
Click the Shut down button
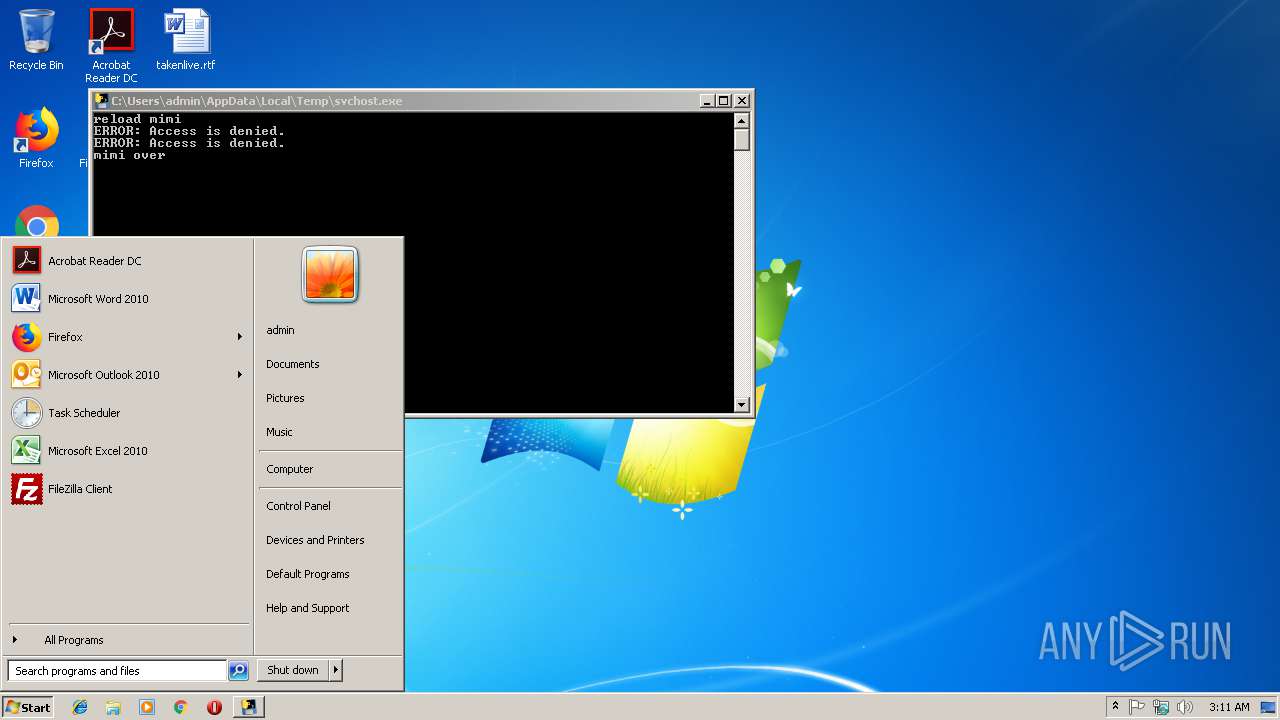click(x=293, y=670)
